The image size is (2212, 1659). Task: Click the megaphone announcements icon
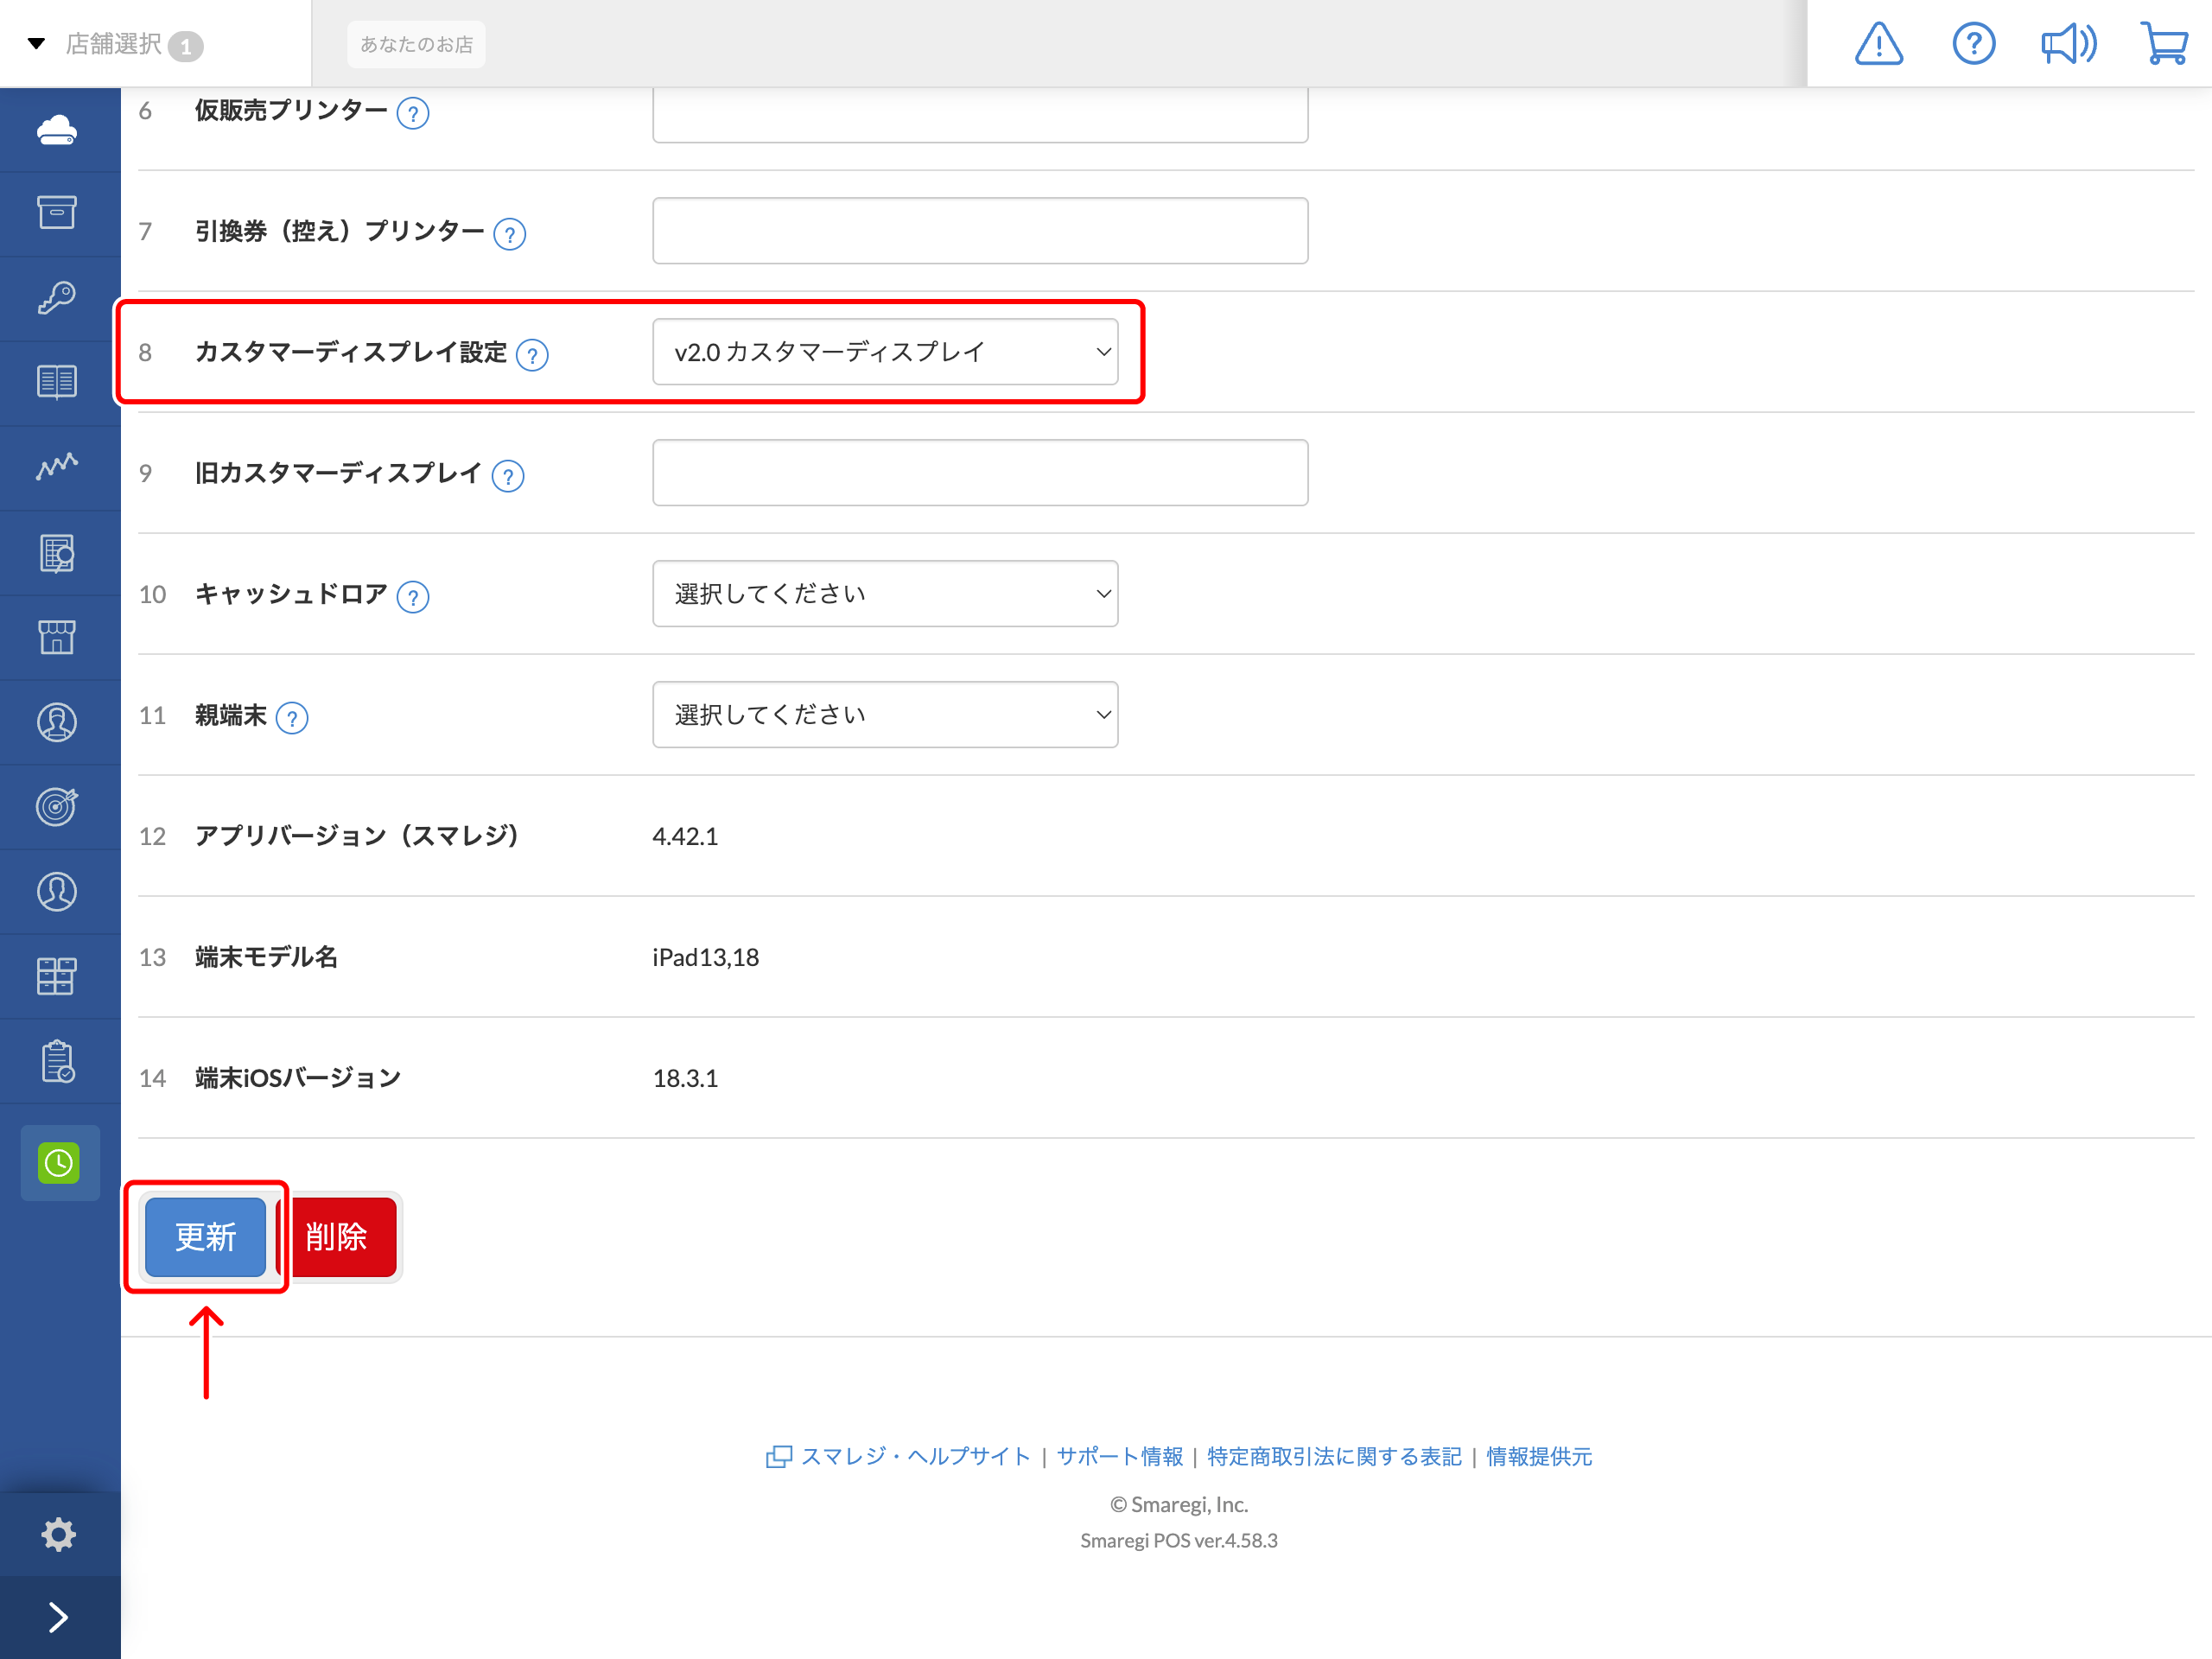[2067, 44]
